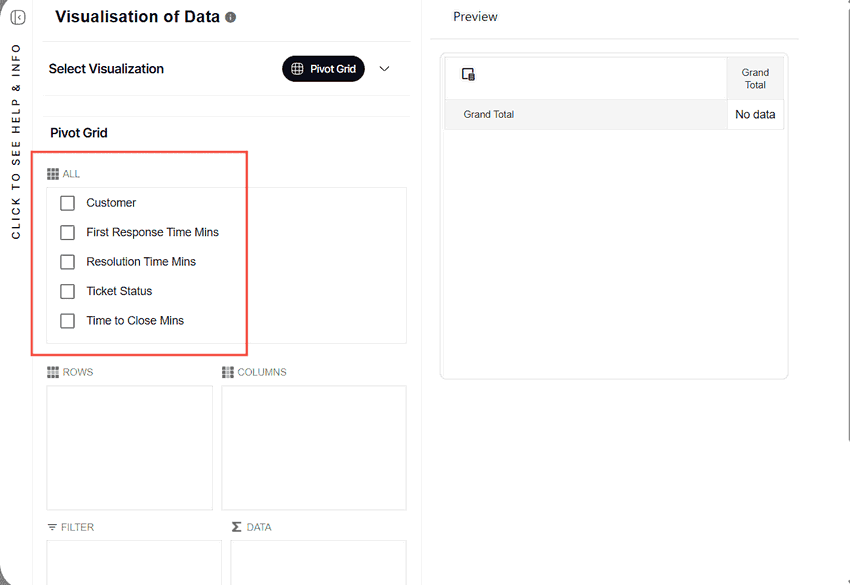
Task: Click the info icon beside Visualisation of Data
Action: pos(230,17)
